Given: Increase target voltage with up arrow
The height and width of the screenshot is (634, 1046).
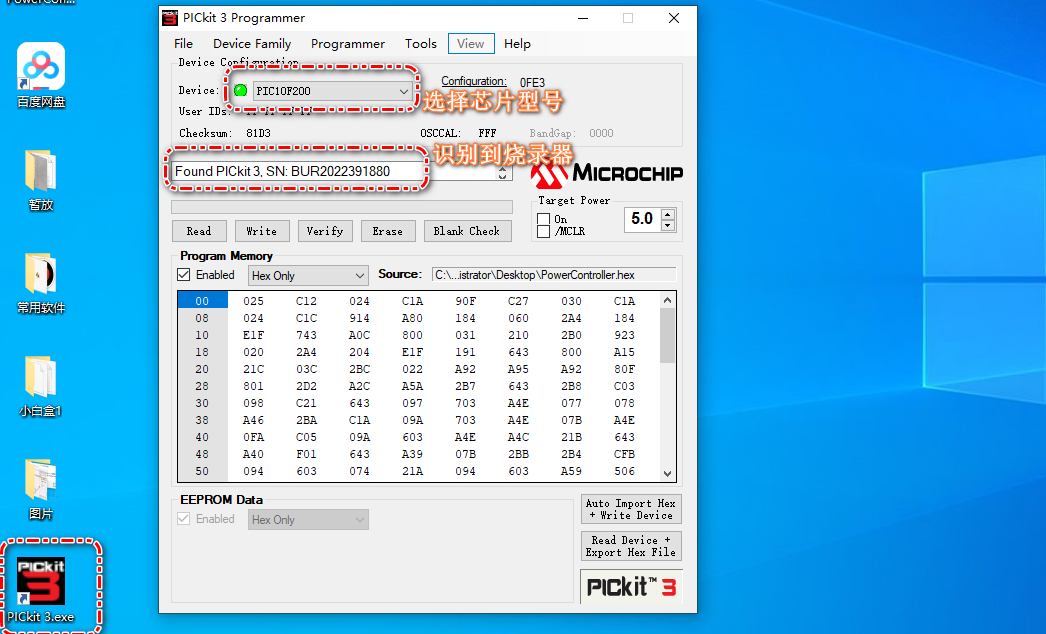Looking at the screenshot, I should coord(668,214).
